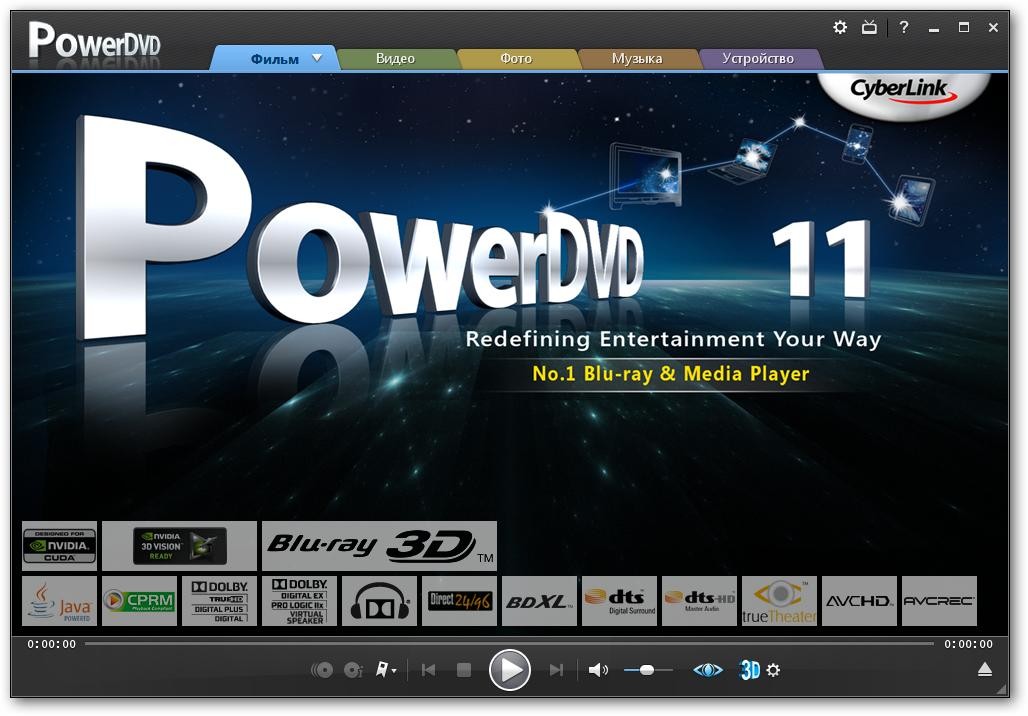1028x716 pixels.
Task: Open the Устройство tab
Action: pyautogui.click(x=758, y=58)
